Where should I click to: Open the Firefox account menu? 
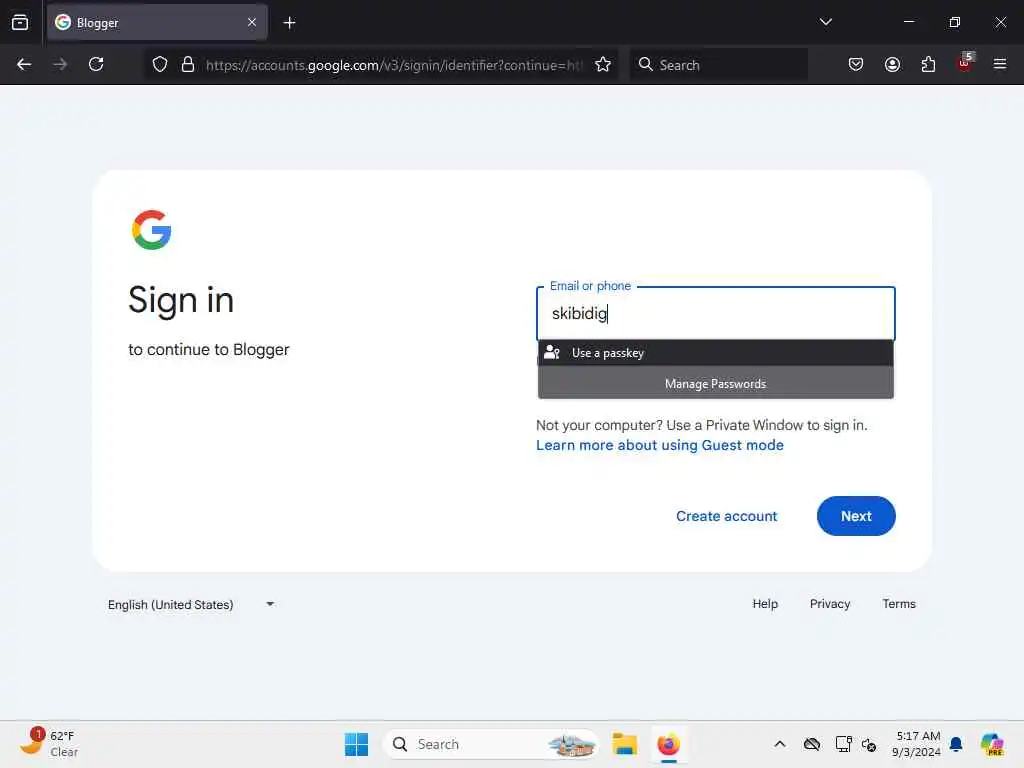pyautogui.click(x=892, y=64)
